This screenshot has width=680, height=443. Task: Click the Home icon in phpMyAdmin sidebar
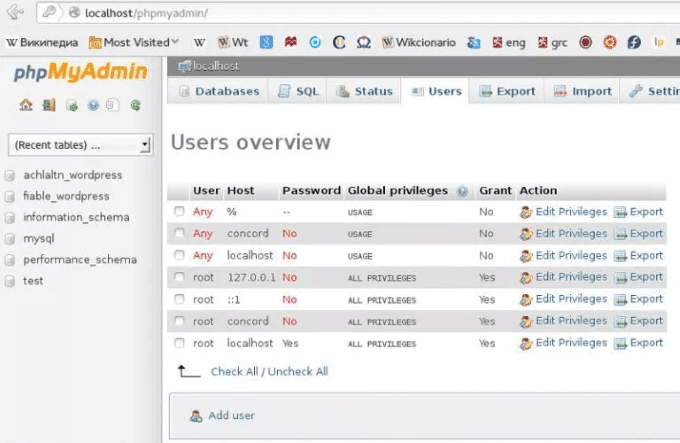coord(26,105)
